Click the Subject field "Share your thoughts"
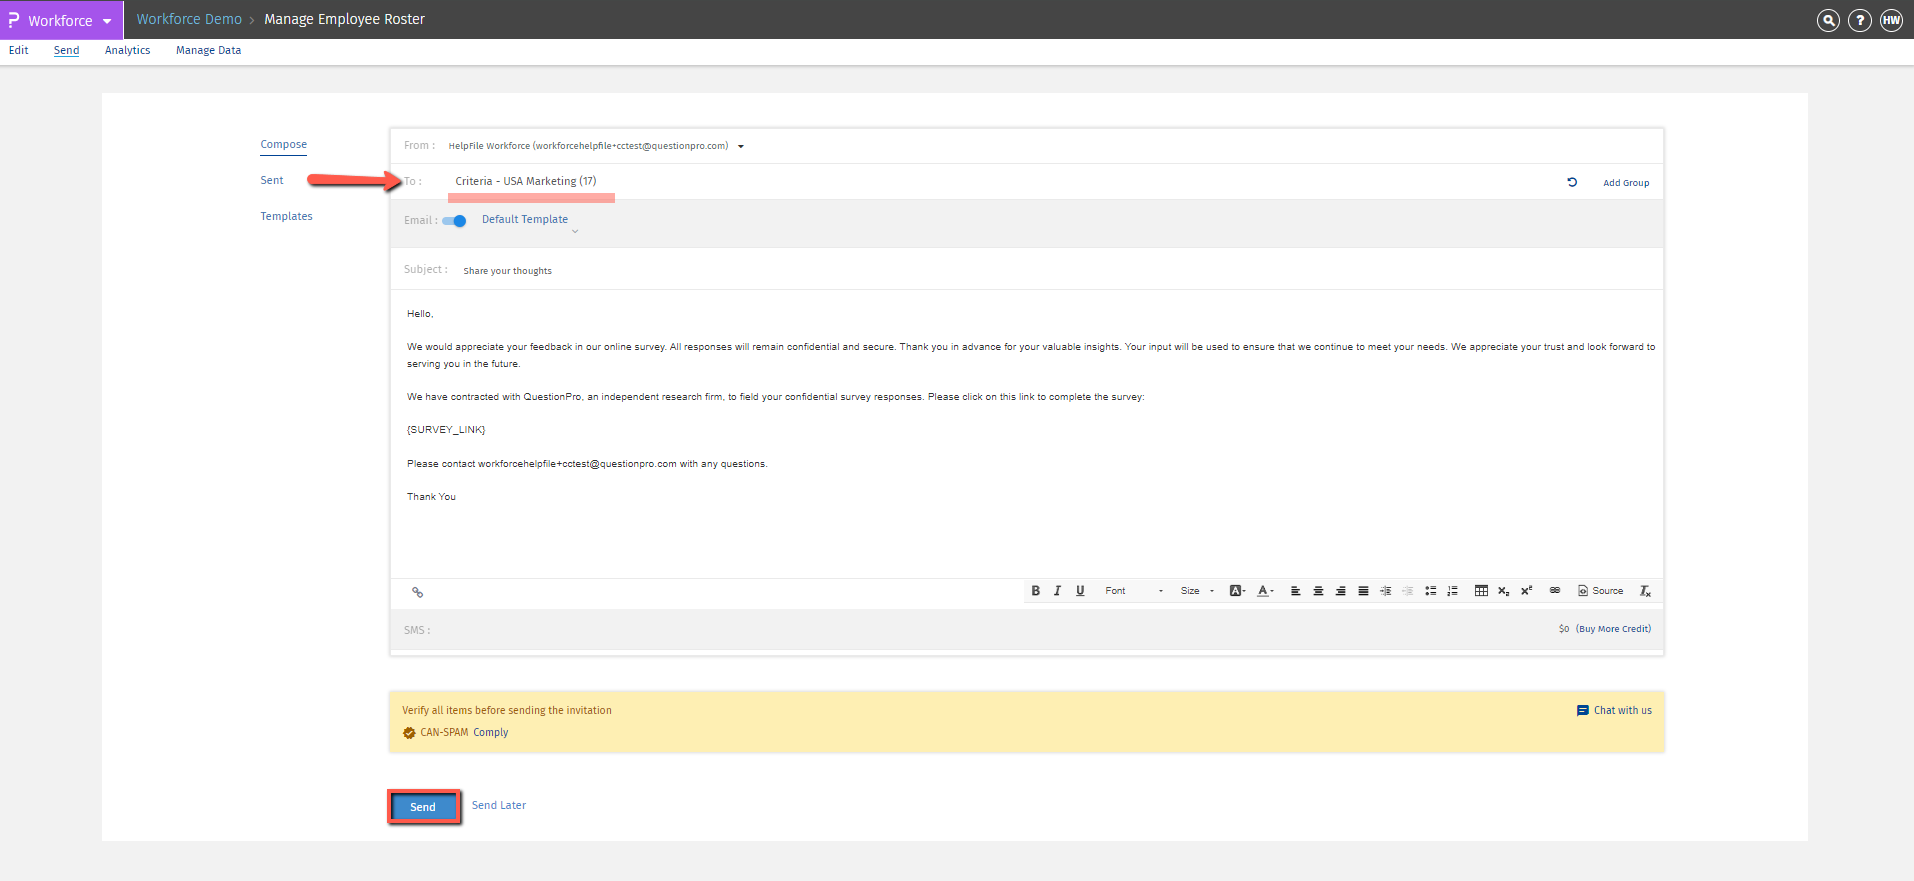 coord(507,271)
